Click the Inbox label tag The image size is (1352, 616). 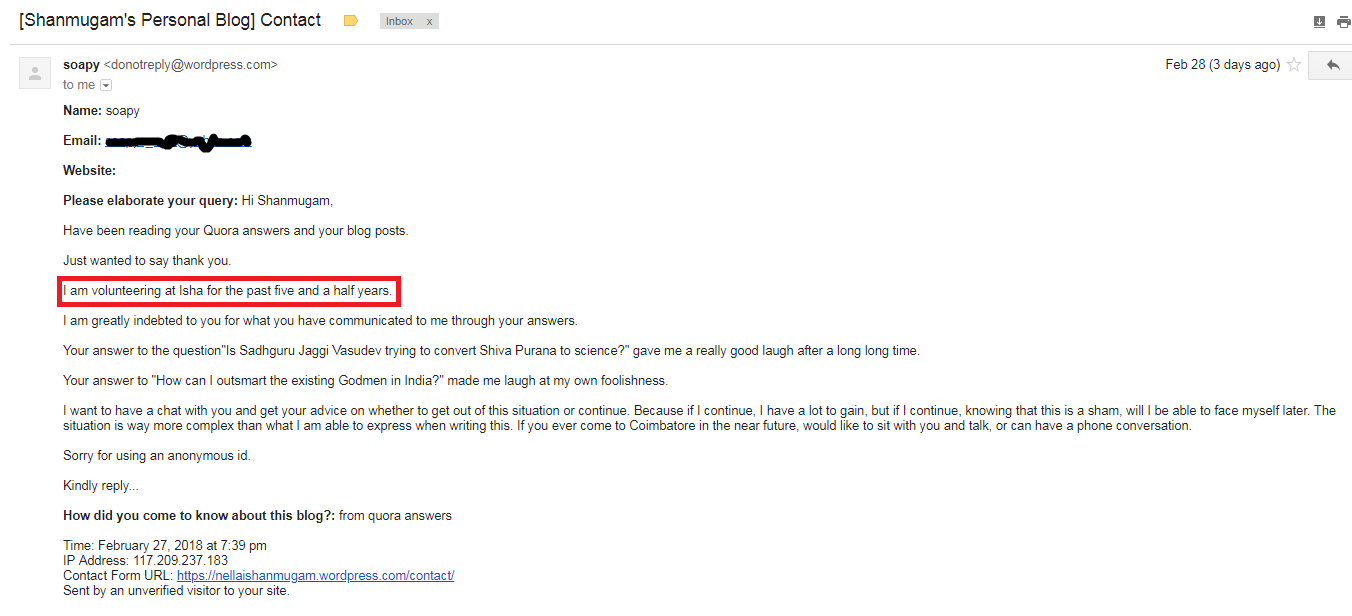point(400,21)
